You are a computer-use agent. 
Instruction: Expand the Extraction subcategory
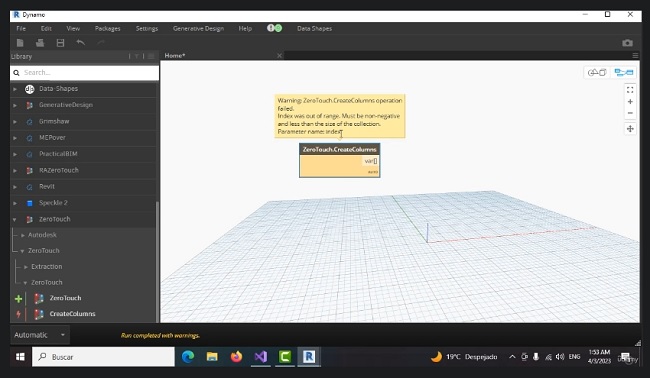point(26,267)
